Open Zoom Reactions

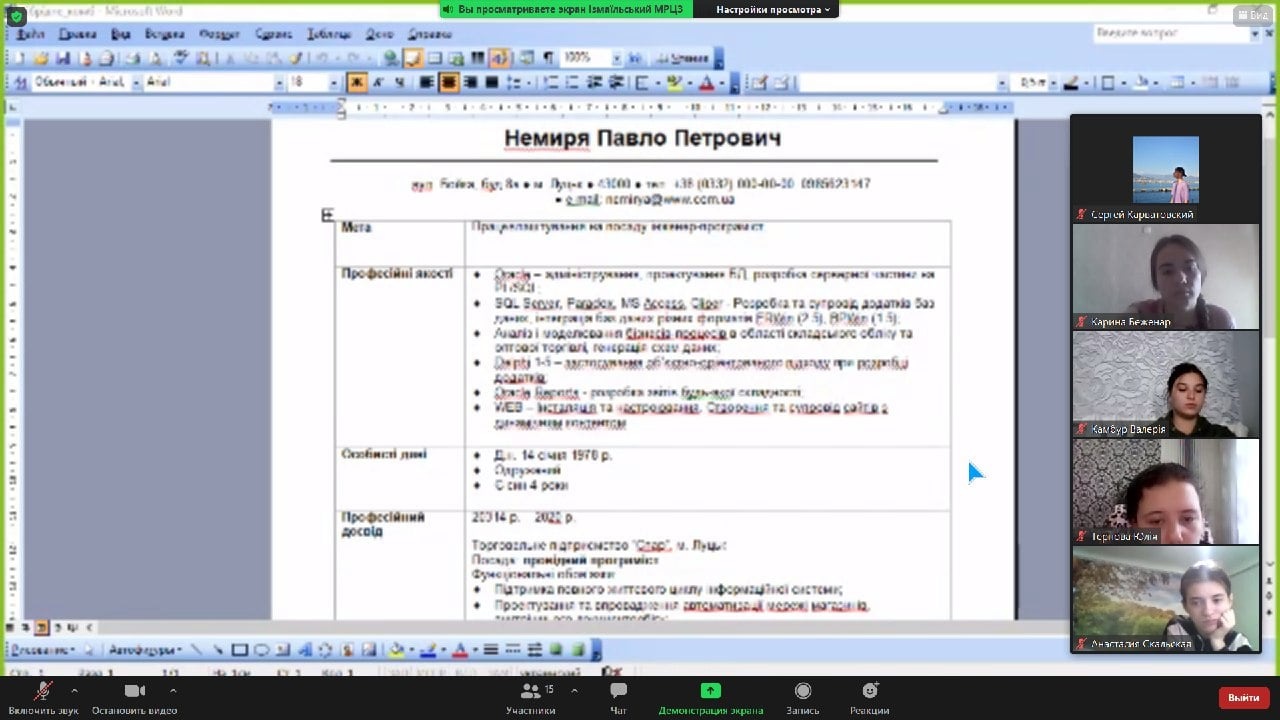point(869,697)
